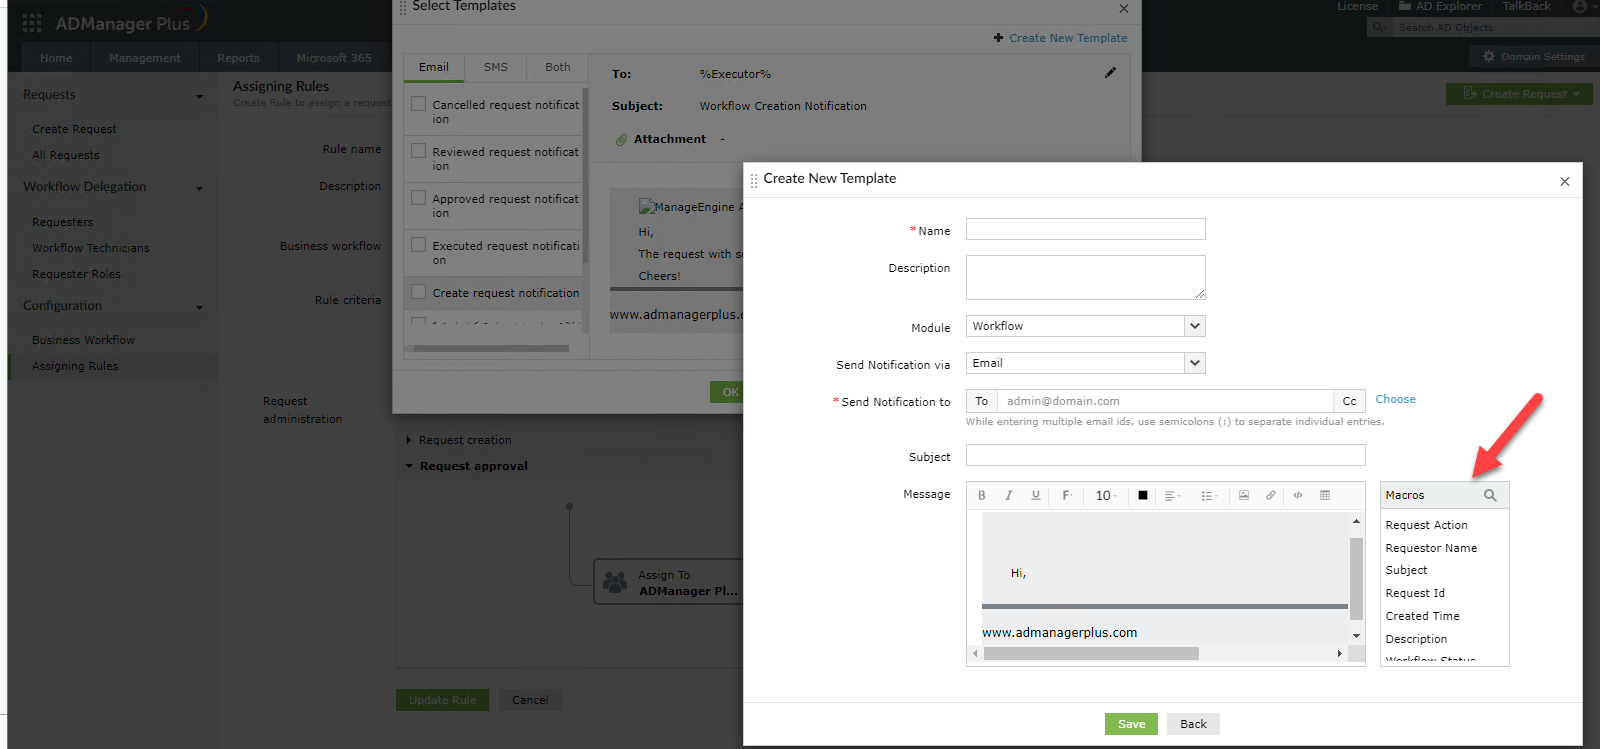The height and width of the screenshot is (749, 1600).
Task: Open the text alignment dropdown in editor
Action: pyautogui.click(x=1173, y=495)
